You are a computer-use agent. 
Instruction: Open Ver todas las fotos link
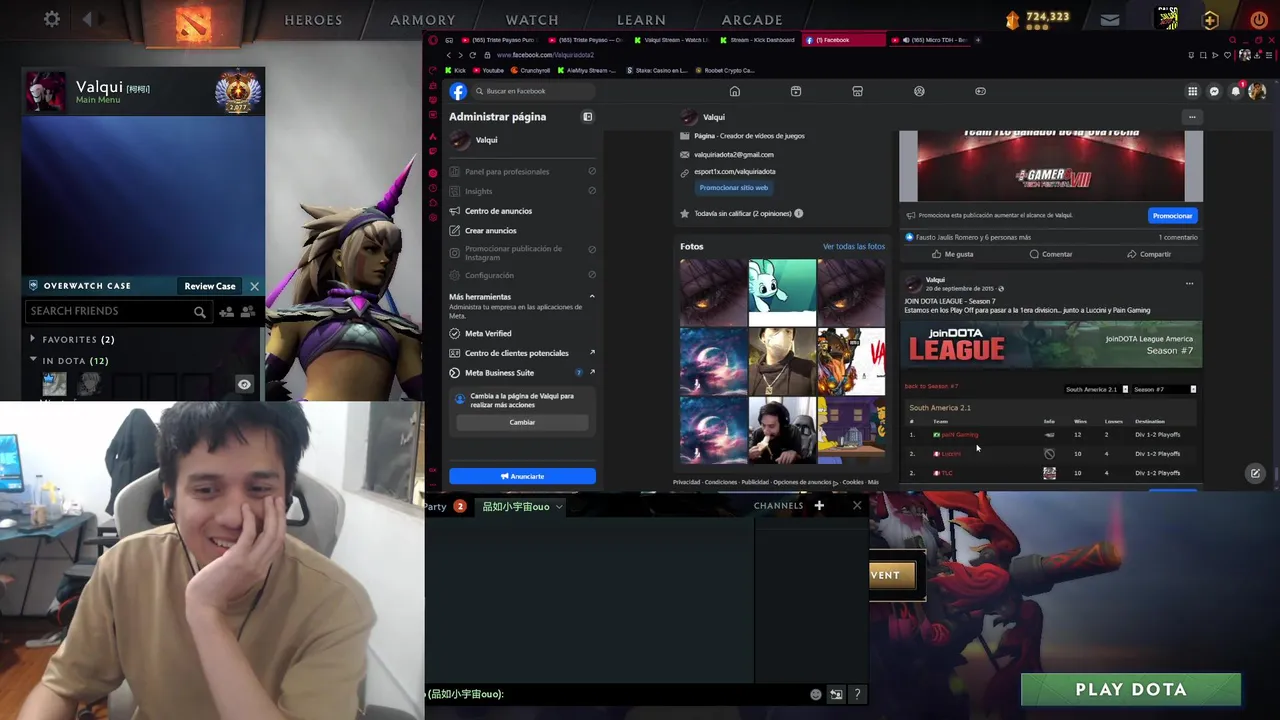[854, 246]
